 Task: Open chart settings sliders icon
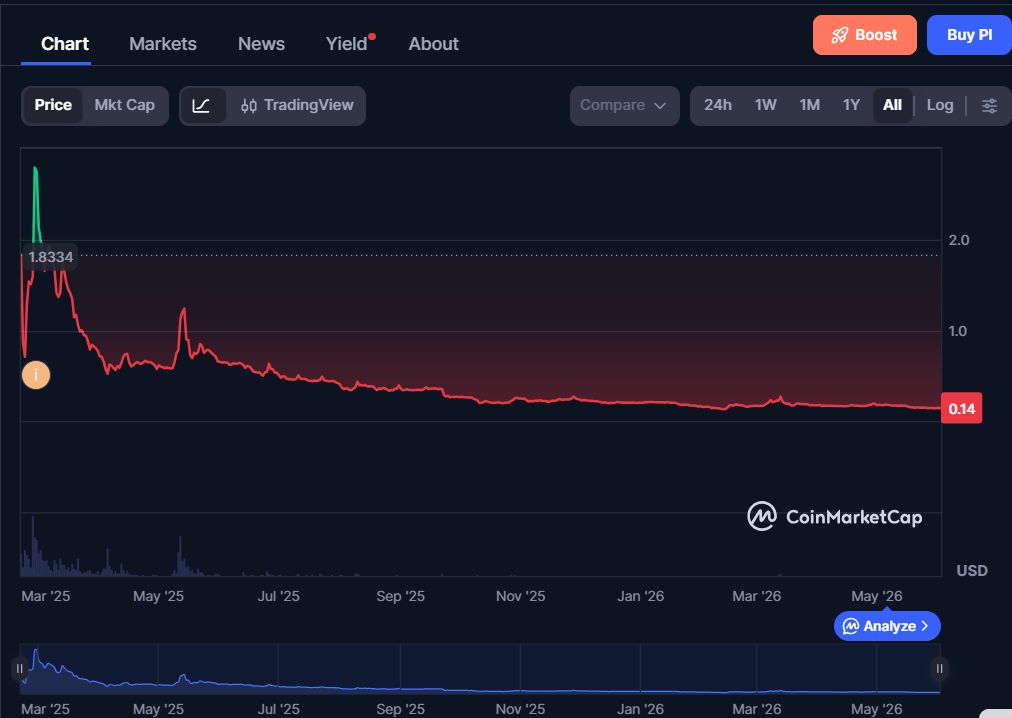pos(989,105)
